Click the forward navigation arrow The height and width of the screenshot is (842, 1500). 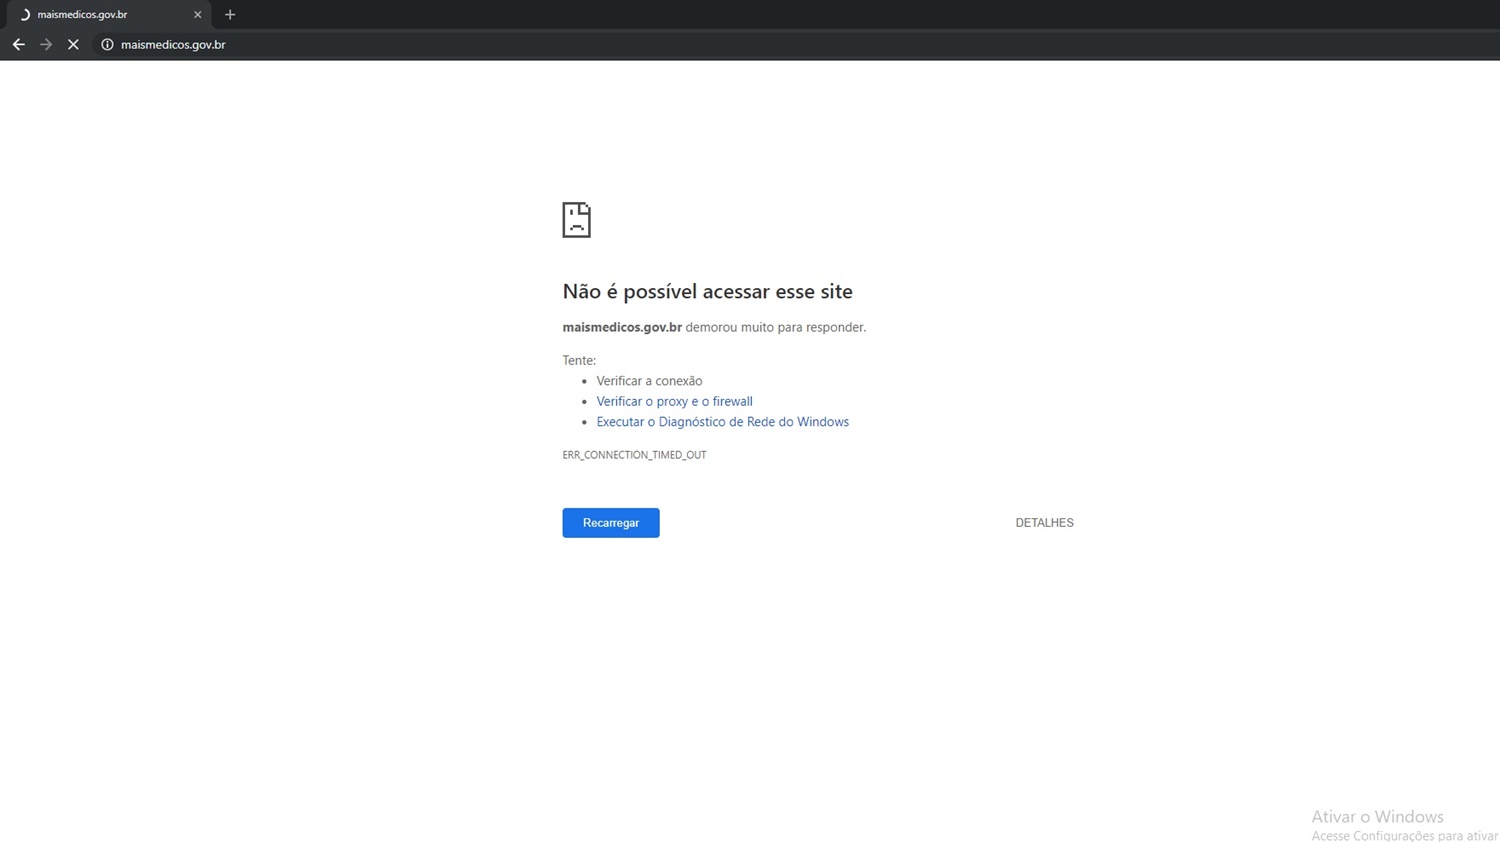(46, 44)
